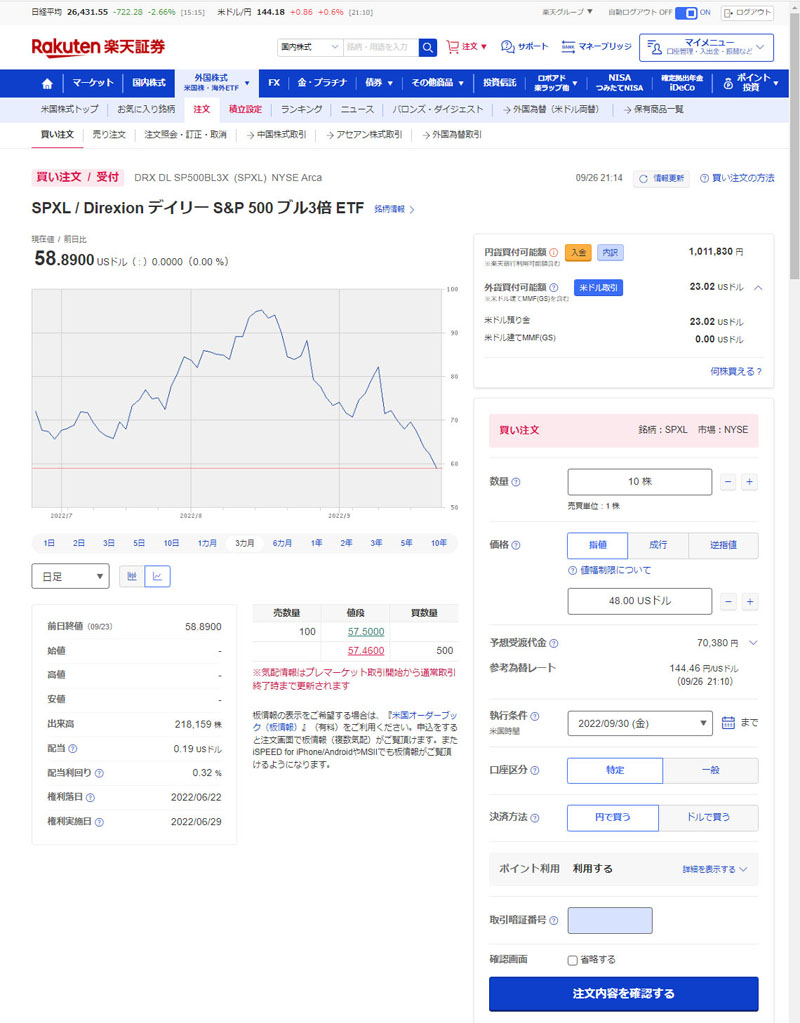Image resolution: width=800 pixels, height=1023 pixels.
Task: Increase quantity with plus button
Action: 749,482
